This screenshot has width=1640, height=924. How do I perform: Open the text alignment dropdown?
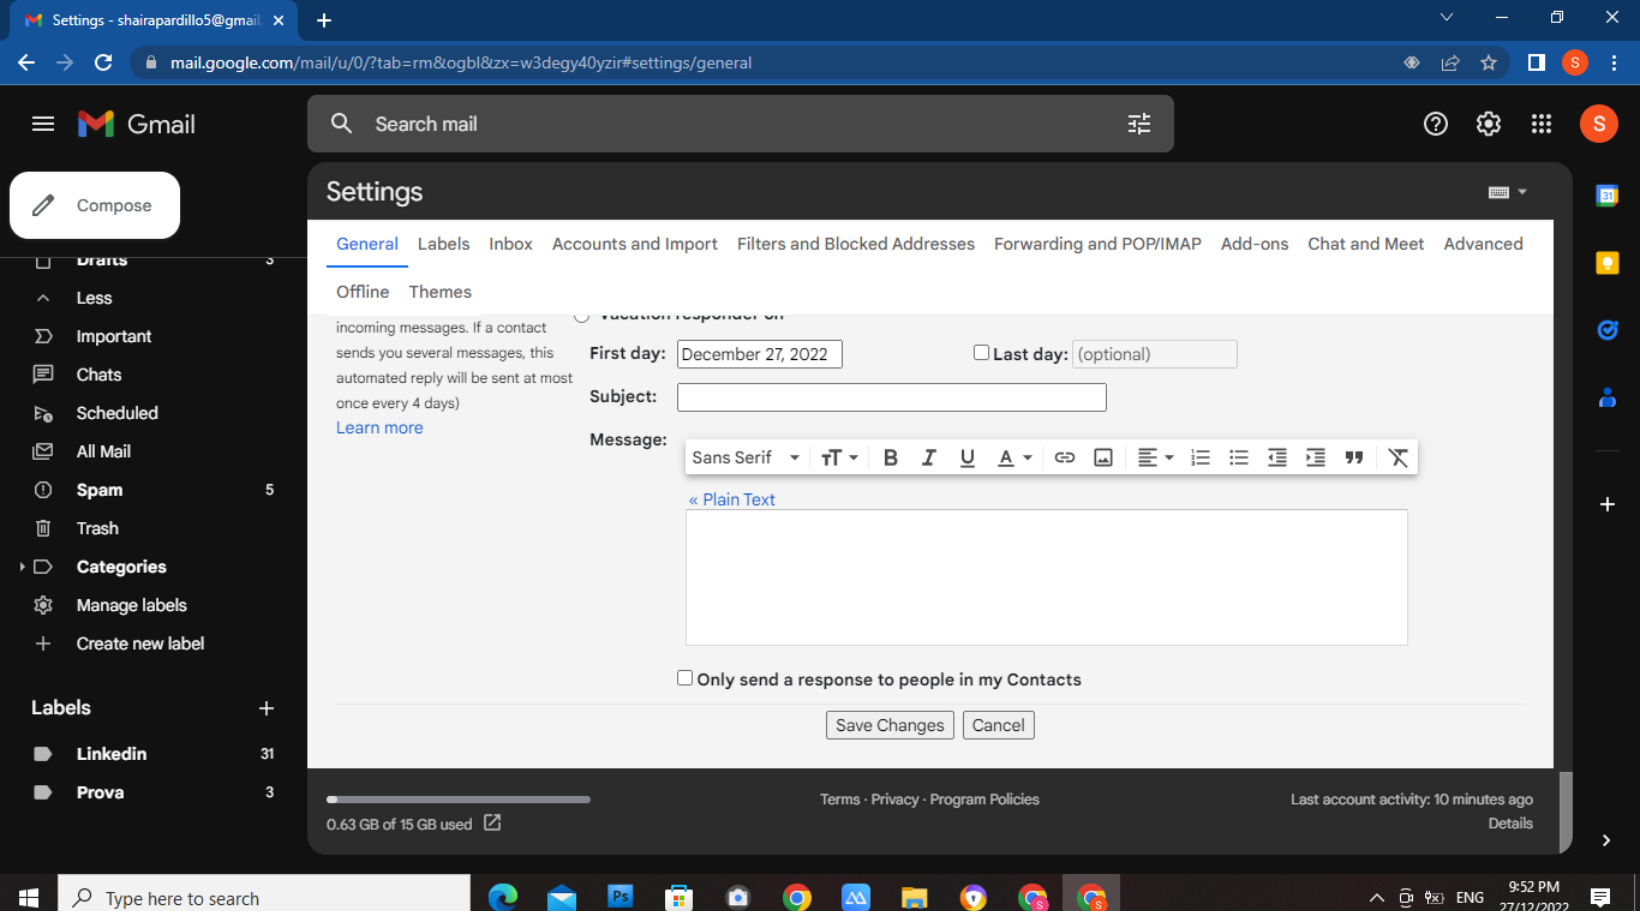(x=1155, y=458)
